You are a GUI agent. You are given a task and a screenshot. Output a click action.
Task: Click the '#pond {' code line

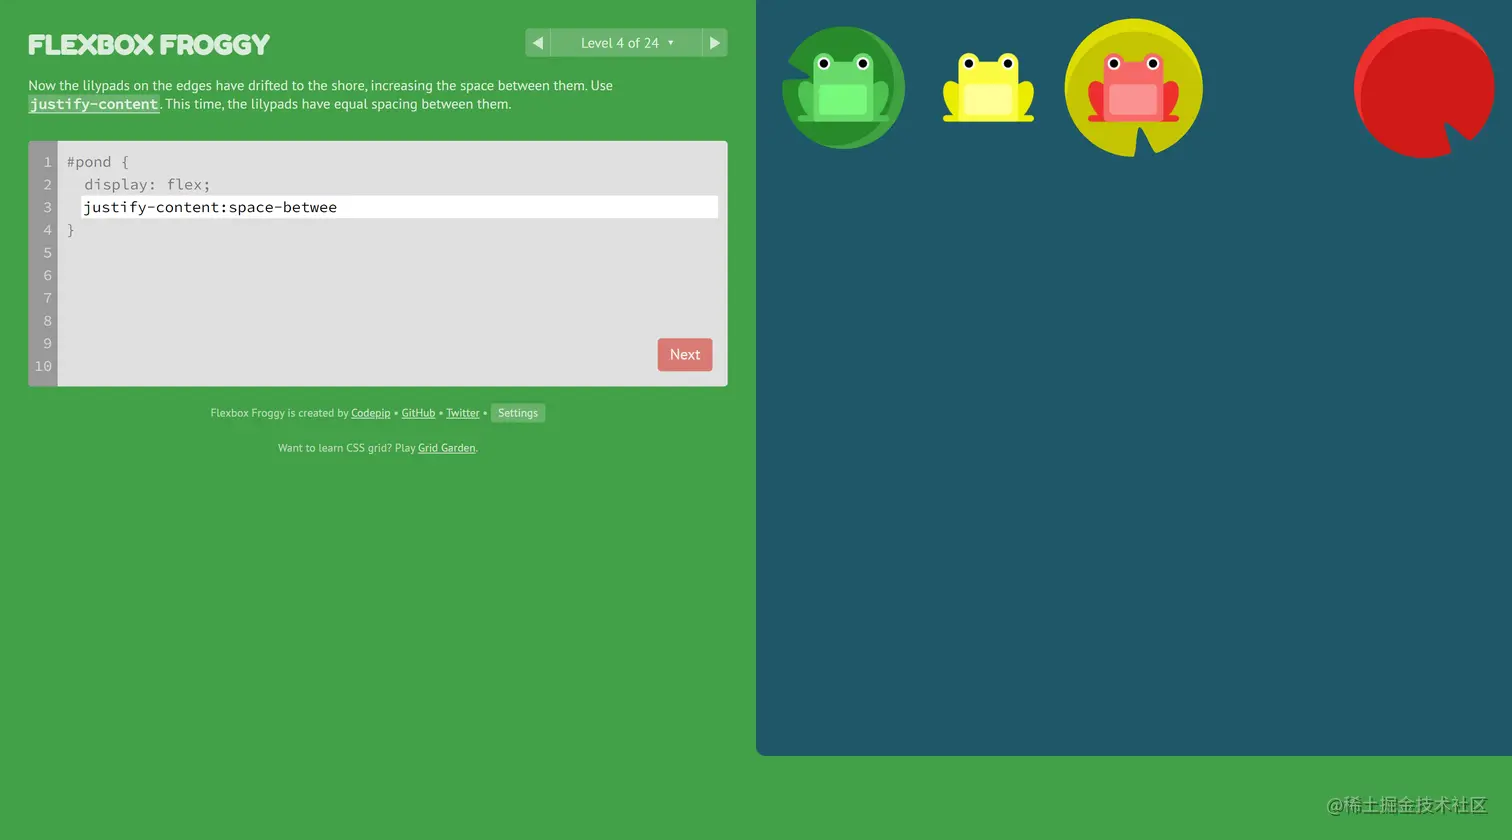(x=98, y=162)
